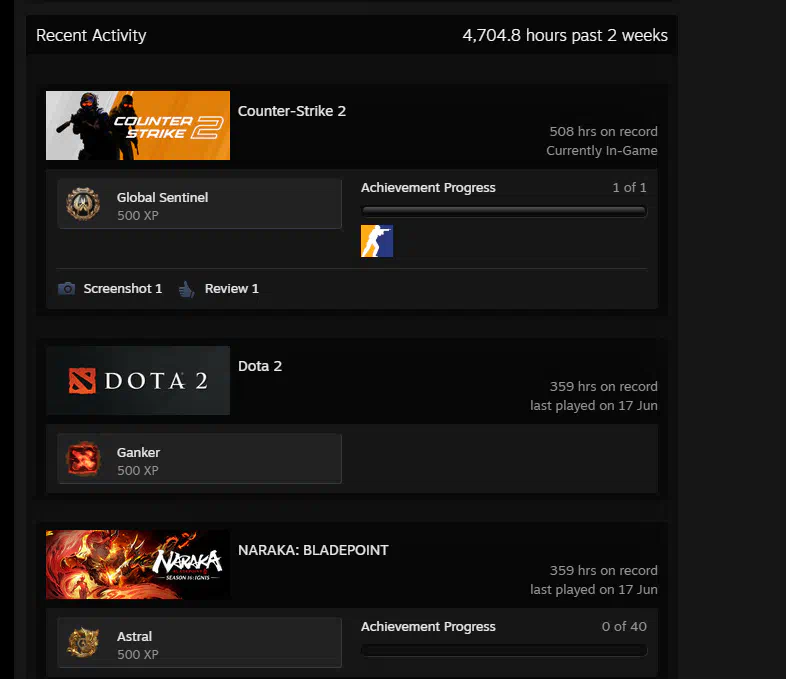786x679 pixels.
Task: Click the 0 of 40 achievement count
Action: (x=624, y=626)
